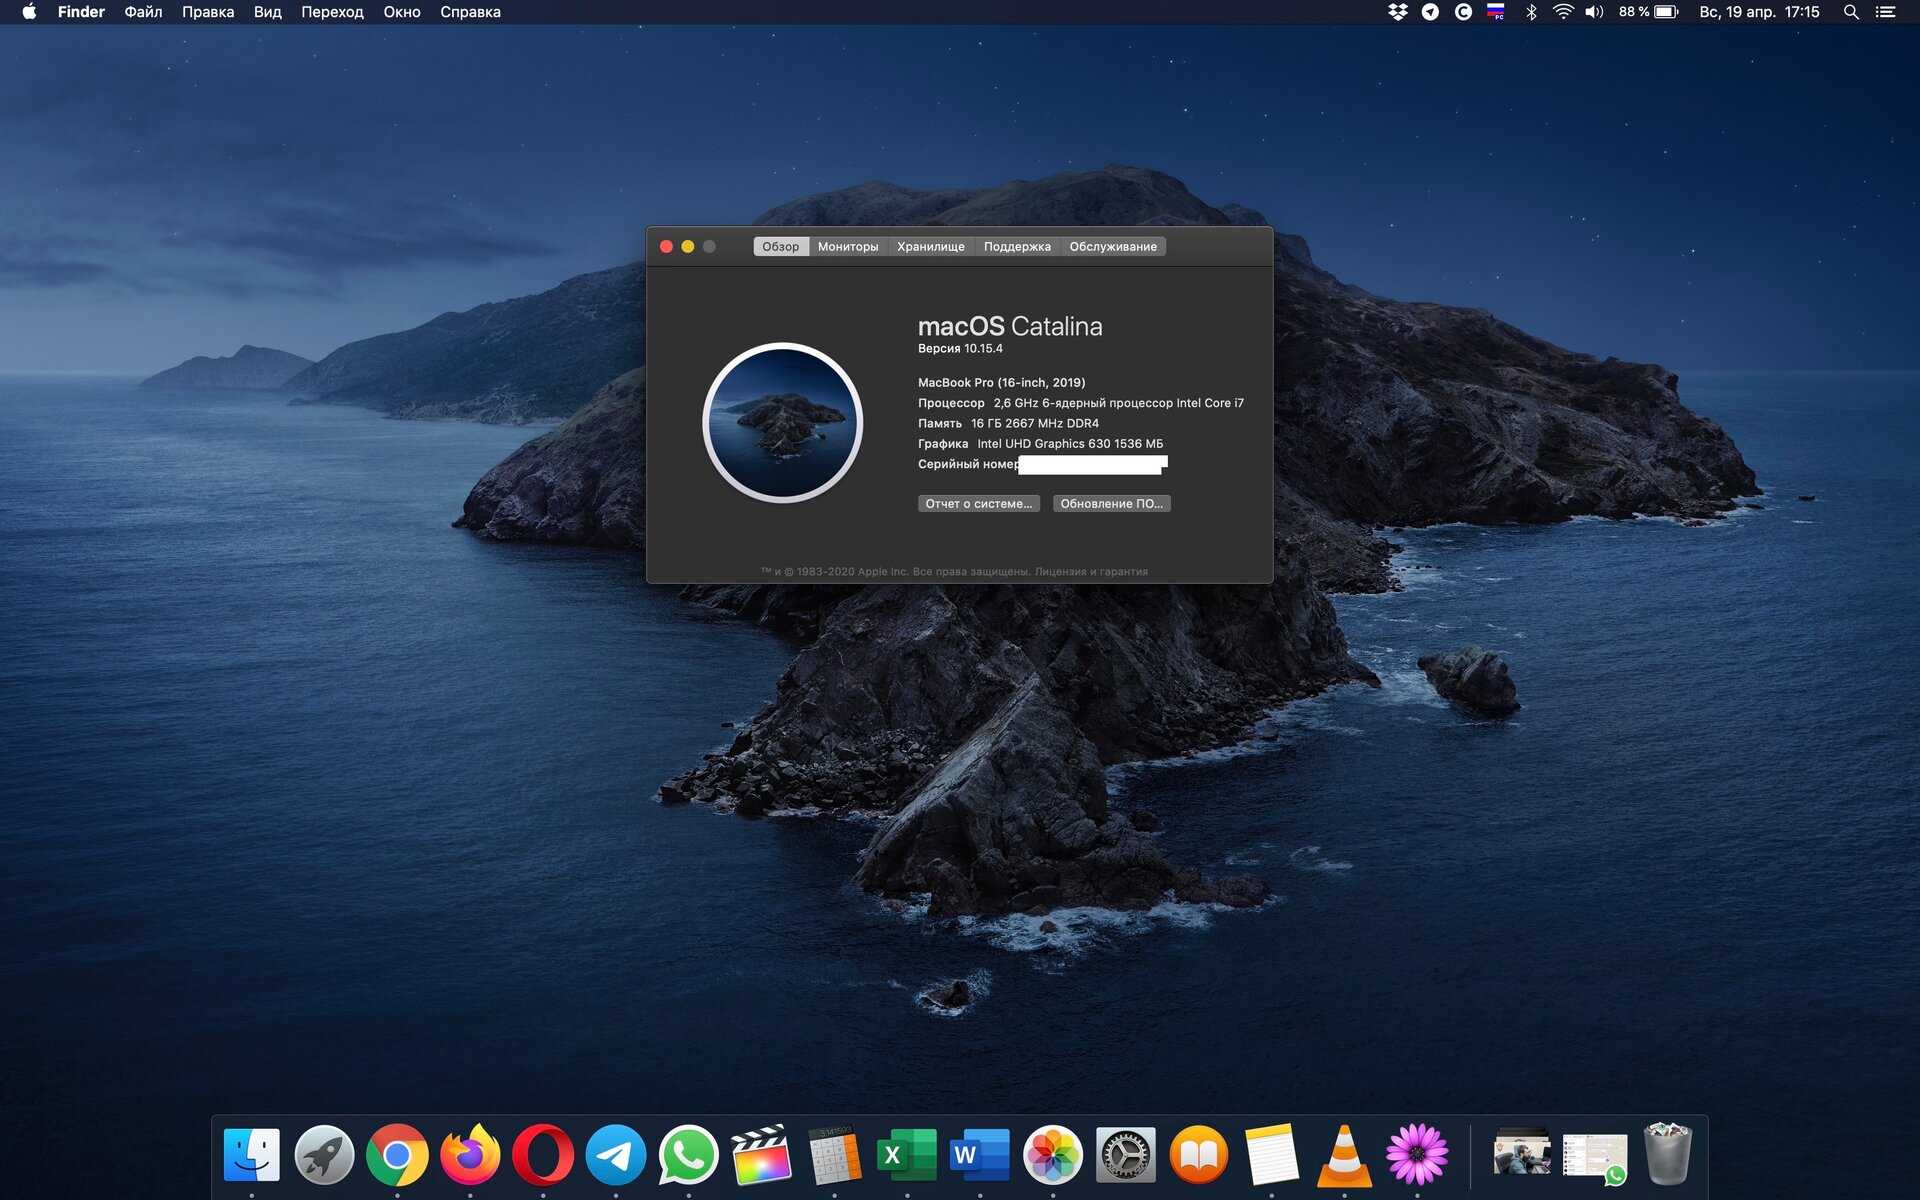Image resolution: width=1920 pixels, height=1200 pixels.
Task: Click the 16 ГБ 2667 MHz DDR4 text
Action: [1035, 424]
